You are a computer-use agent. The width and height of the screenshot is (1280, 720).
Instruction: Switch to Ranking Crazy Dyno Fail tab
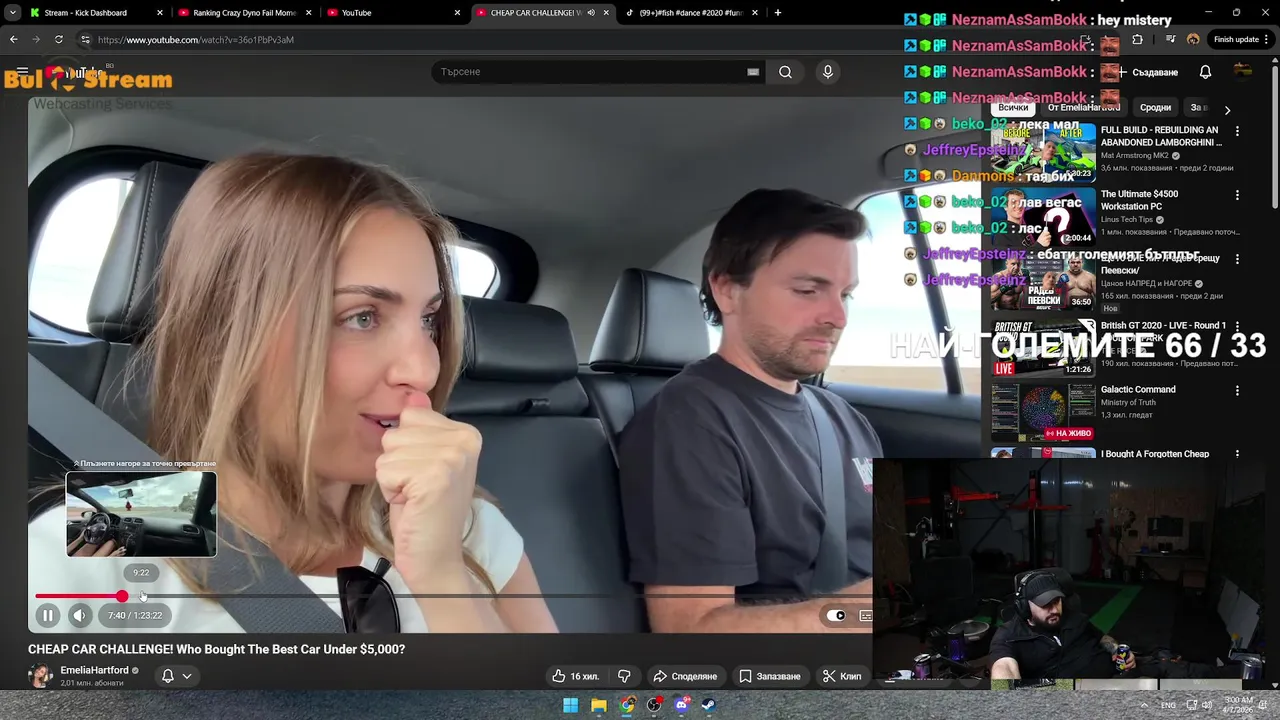[x=245, y=13]
